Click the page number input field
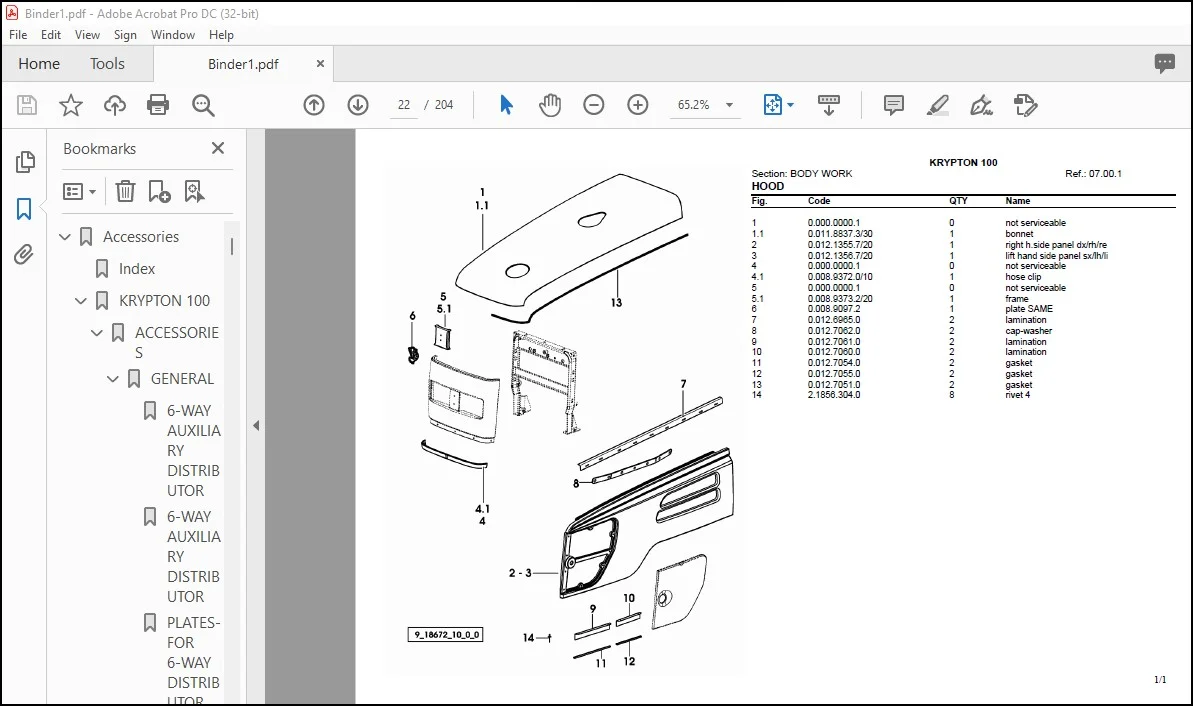 [x=404, y=105]
